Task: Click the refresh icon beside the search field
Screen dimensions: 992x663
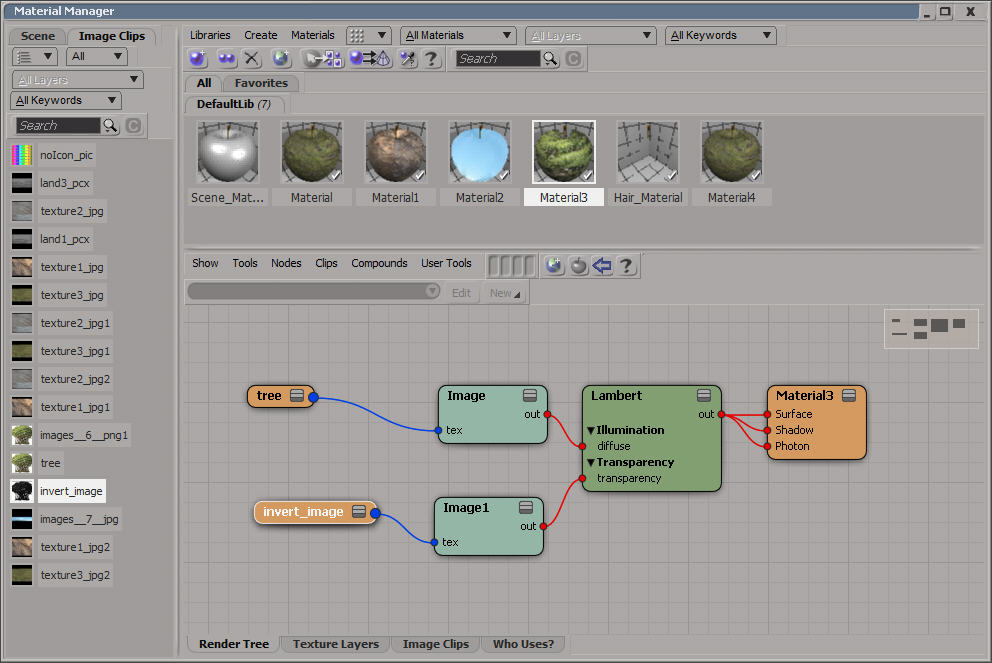Action: click(571, 58)
